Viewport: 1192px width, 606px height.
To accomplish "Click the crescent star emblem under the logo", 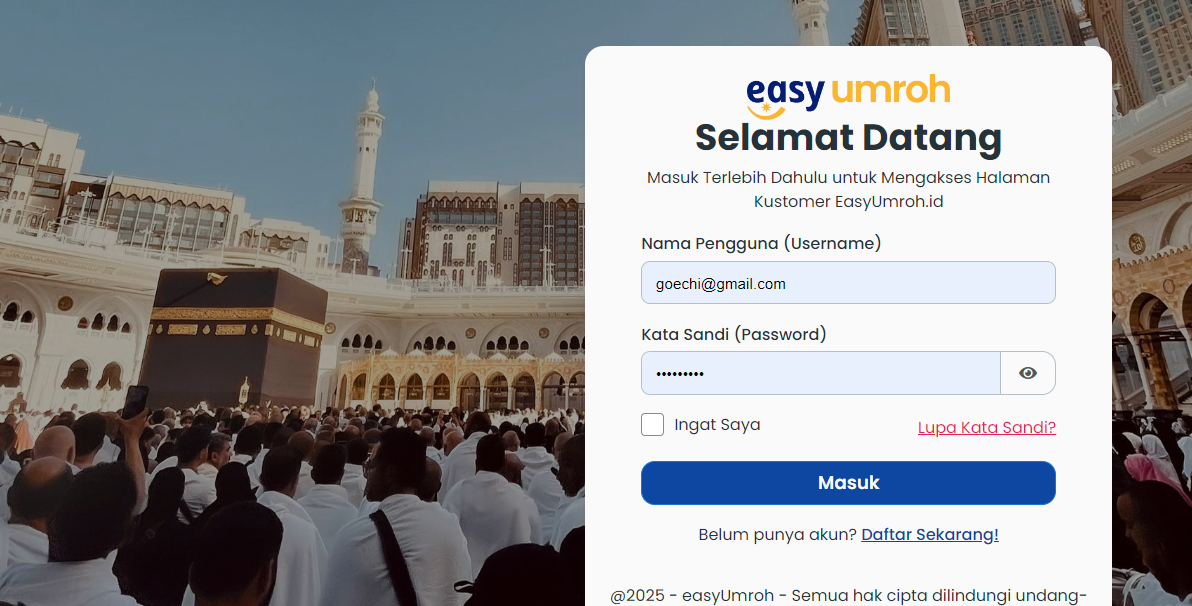I will point(766,111).
